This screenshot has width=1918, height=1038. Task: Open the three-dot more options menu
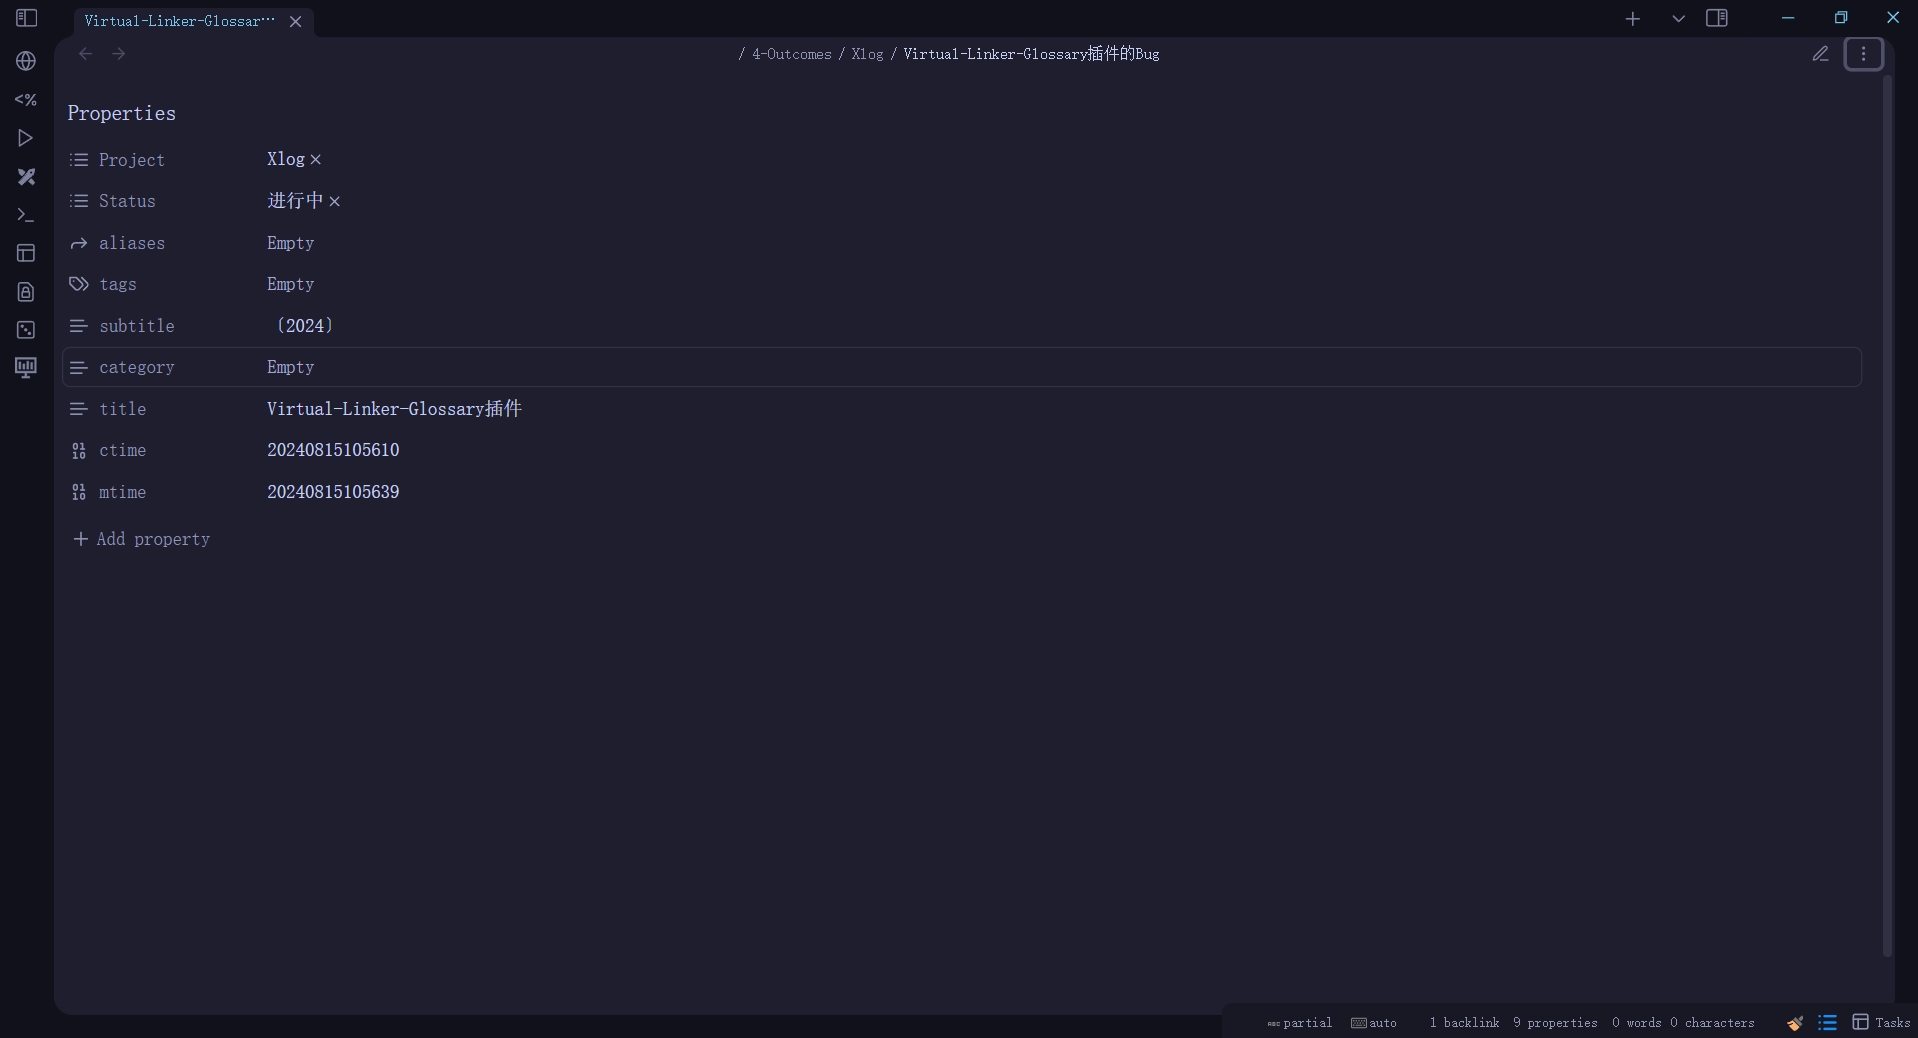(1863, 54)
